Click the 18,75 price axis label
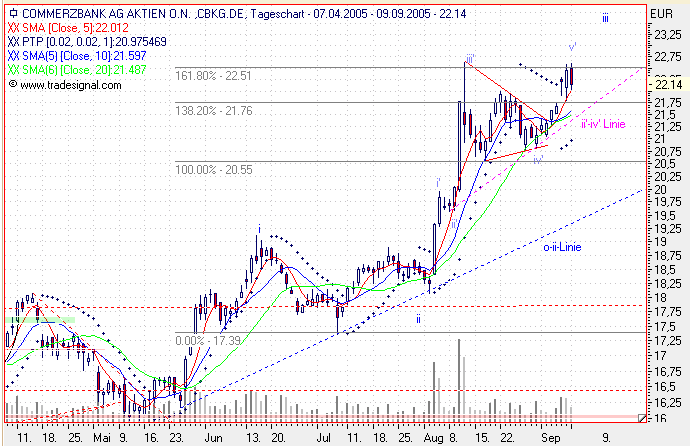The width and height of the screenshot is (690, 446). coord(668,256)
